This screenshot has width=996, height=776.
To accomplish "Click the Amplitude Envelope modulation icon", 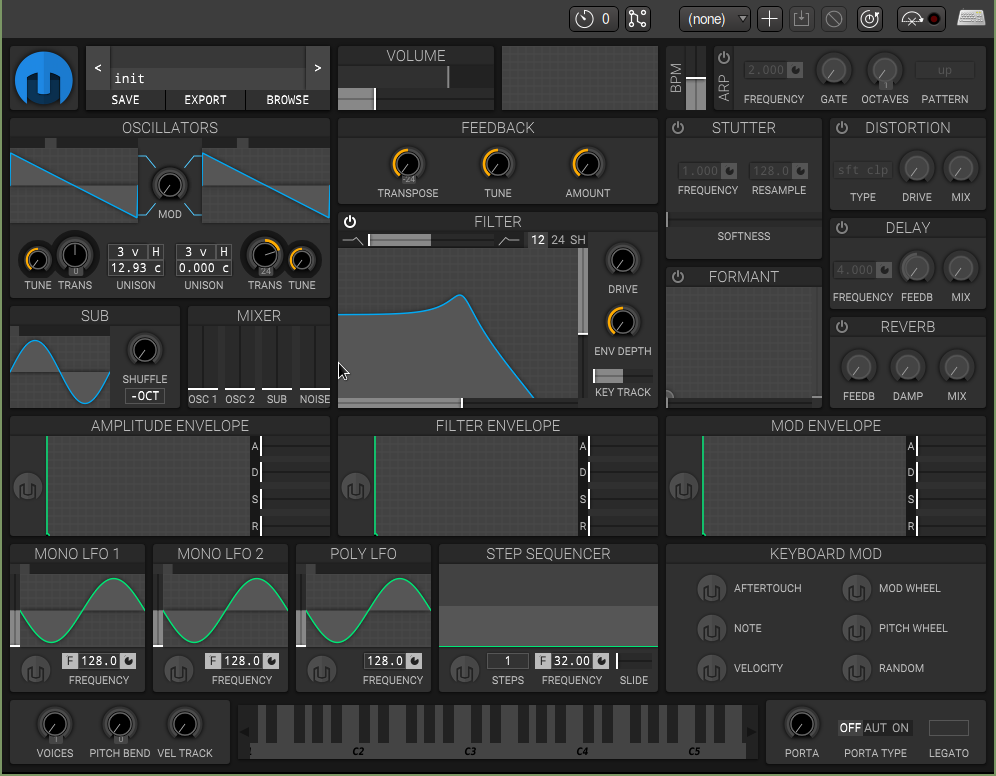I will (x=27, y=488).
